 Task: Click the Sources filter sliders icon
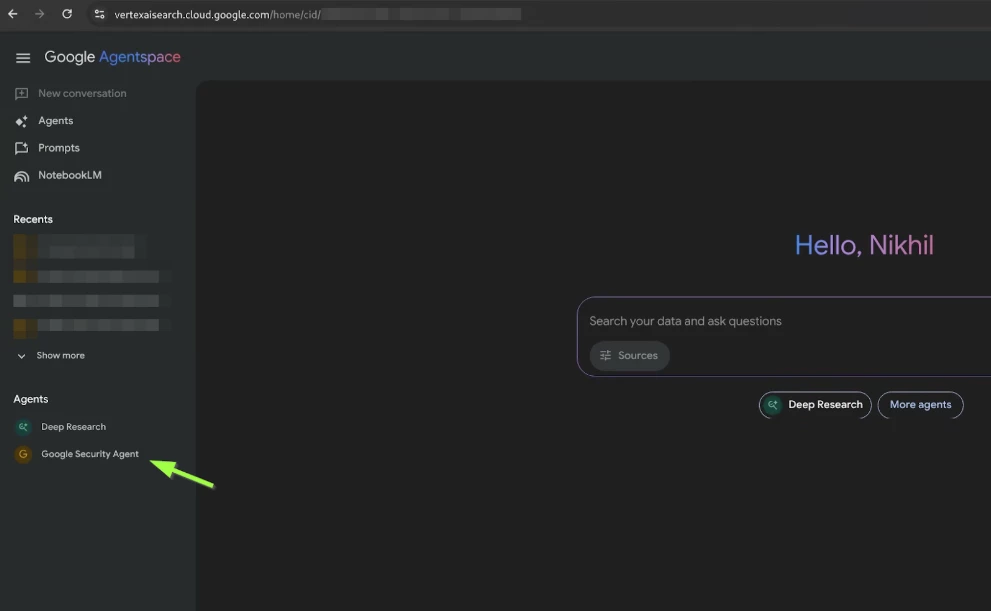pyautogui.click(x=605, y=355)
